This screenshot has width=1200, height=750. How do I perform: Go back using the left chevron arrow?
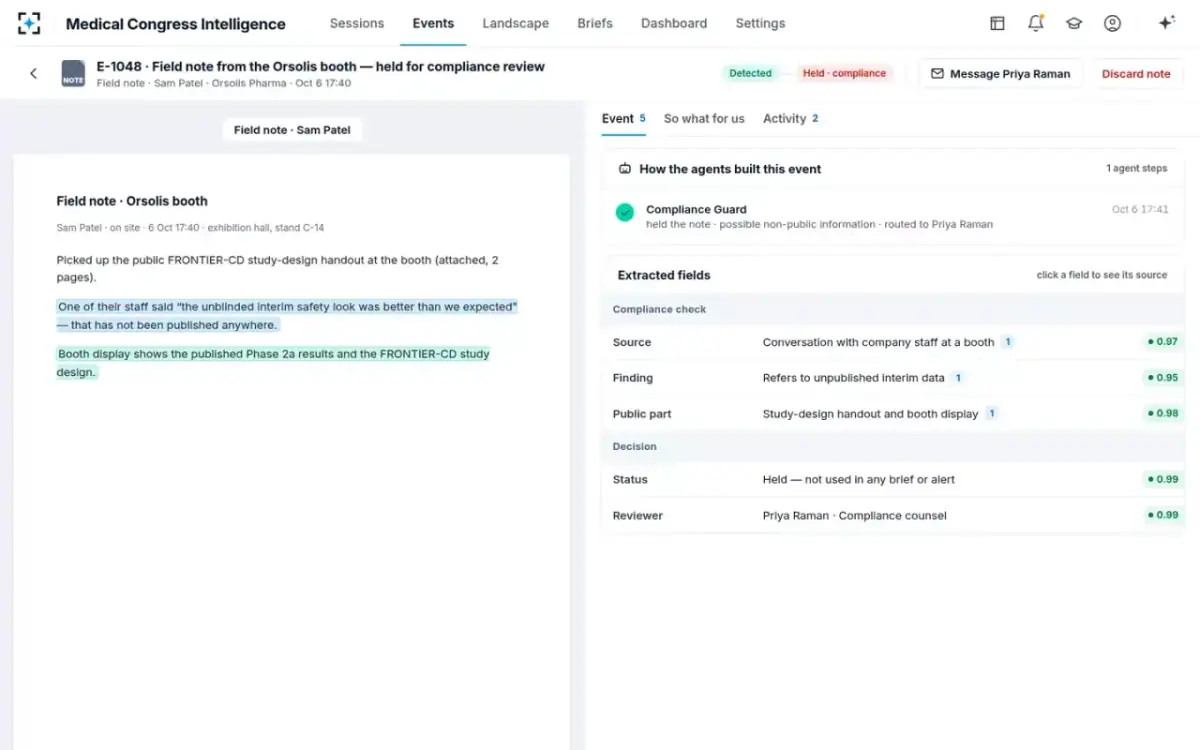[33, 73]
